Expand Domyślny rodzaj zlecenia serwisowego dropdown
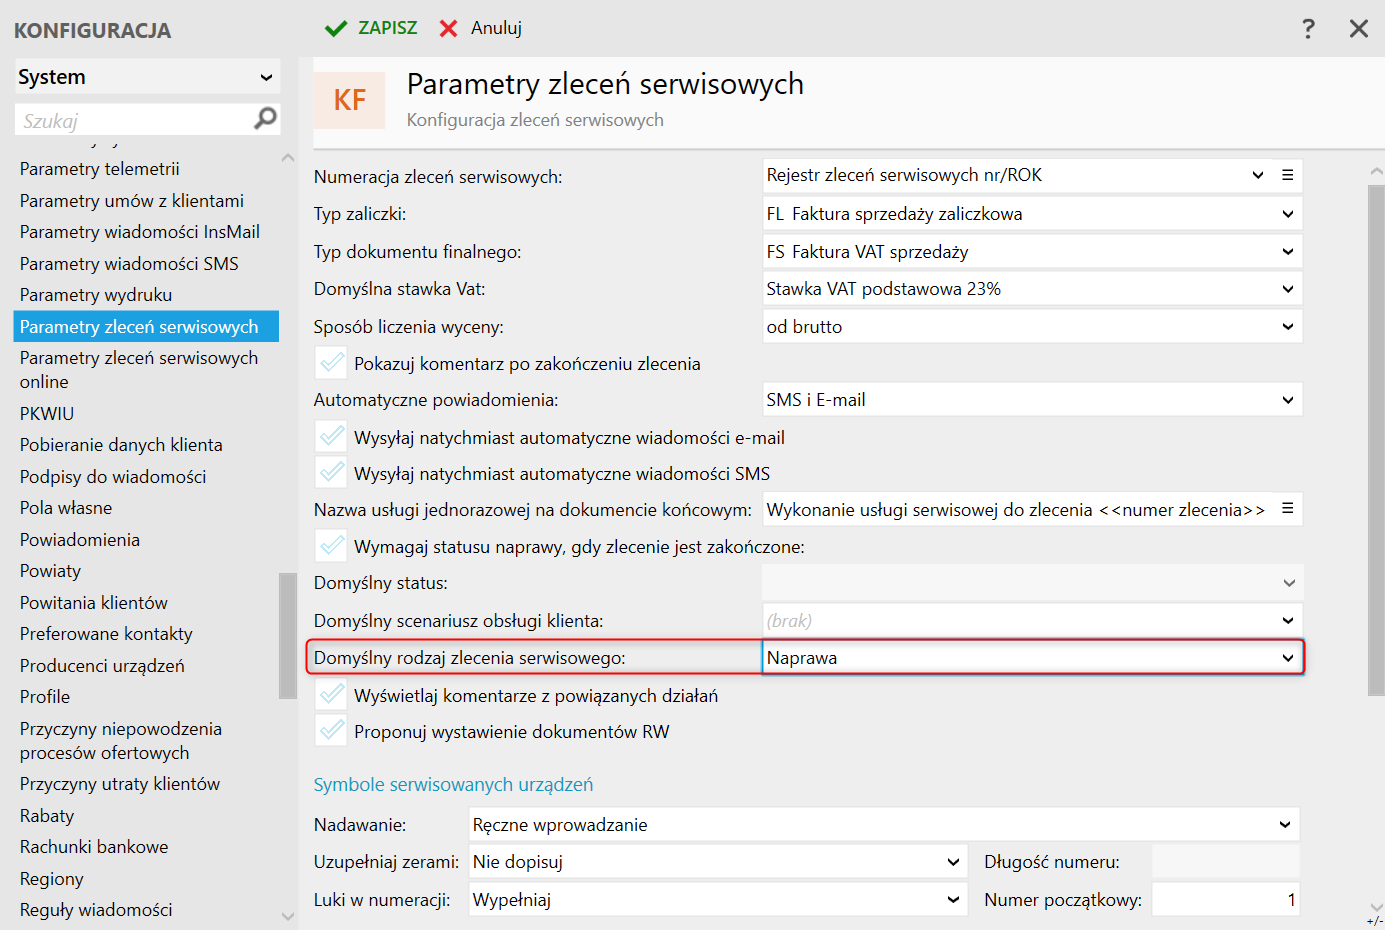1385x930 pixels. point(1287,658)
